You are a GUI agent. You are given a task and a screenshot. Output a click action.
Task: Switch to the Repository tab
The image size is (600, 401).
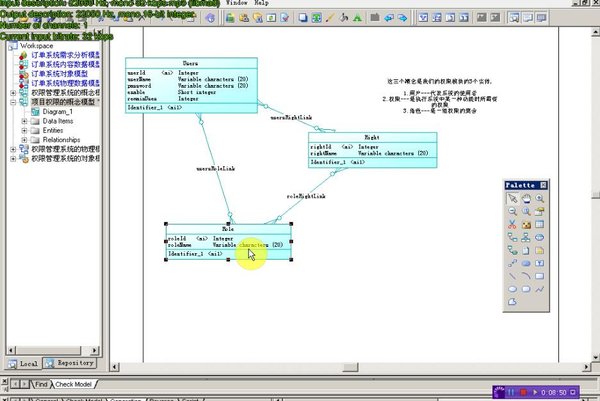[69, 363]
